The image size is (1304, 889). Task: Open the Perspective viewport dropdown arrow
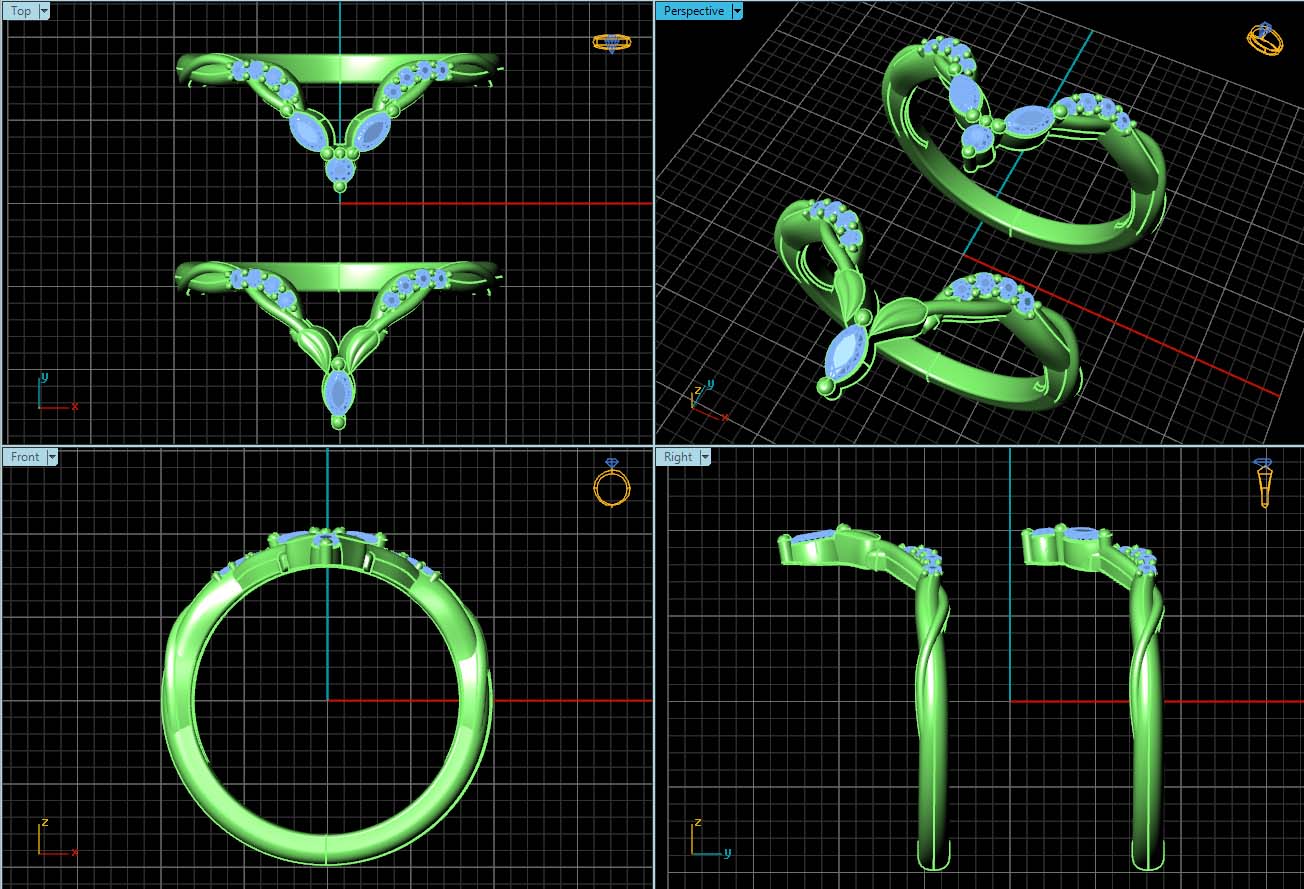click(x=737, y=11)
